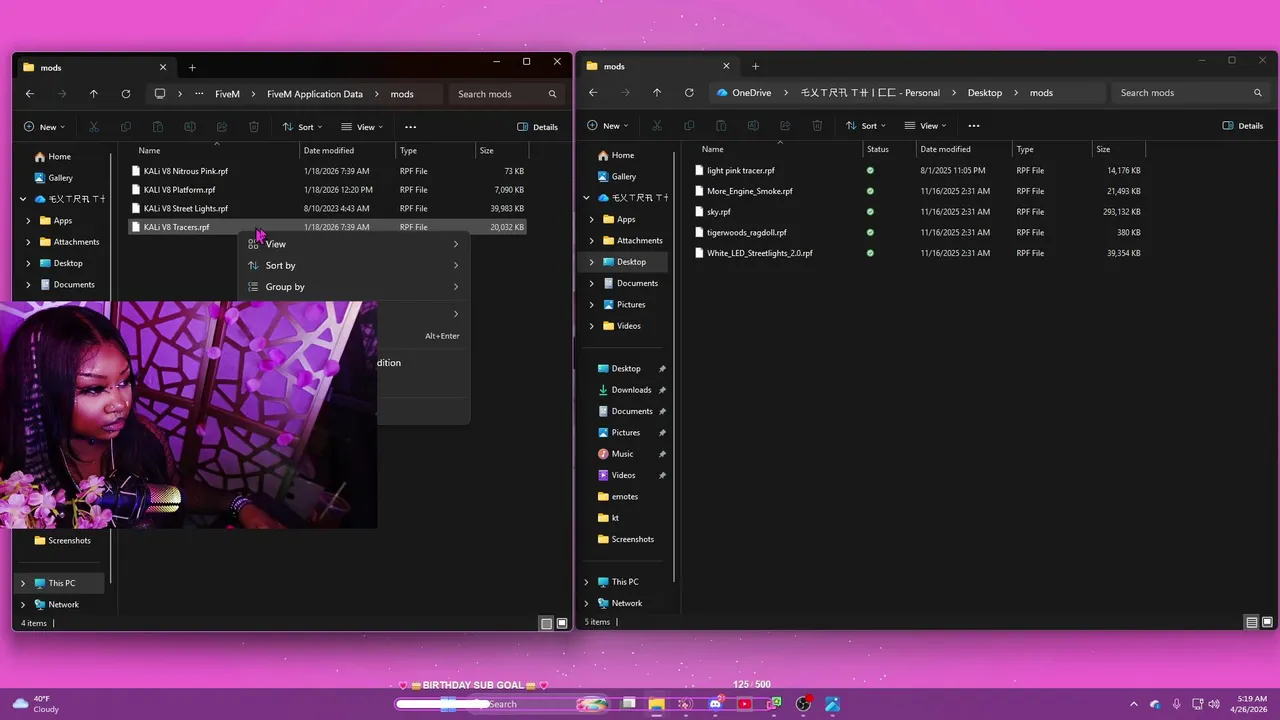Click FiveM Application Data in left breadcrumb
1280x720 pixels.
pos(315,94)
